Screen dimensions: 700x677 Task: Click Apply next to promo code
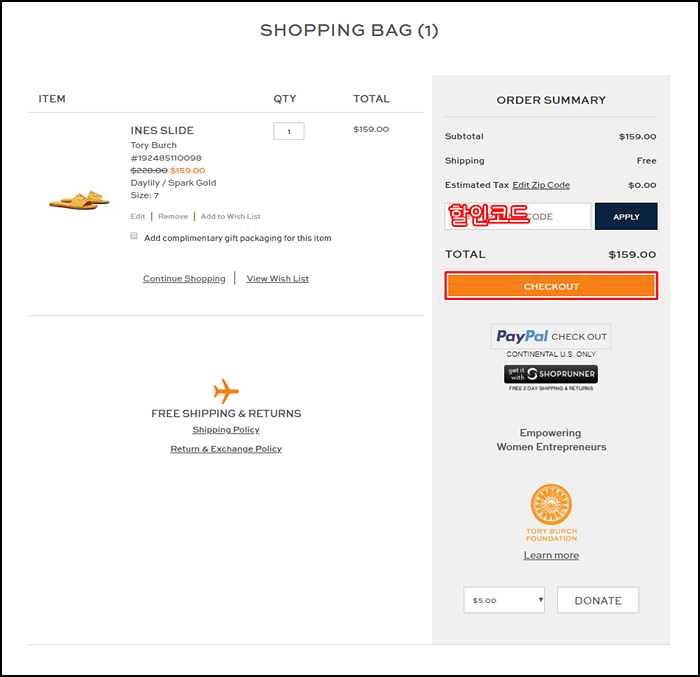tap(626, 216)
